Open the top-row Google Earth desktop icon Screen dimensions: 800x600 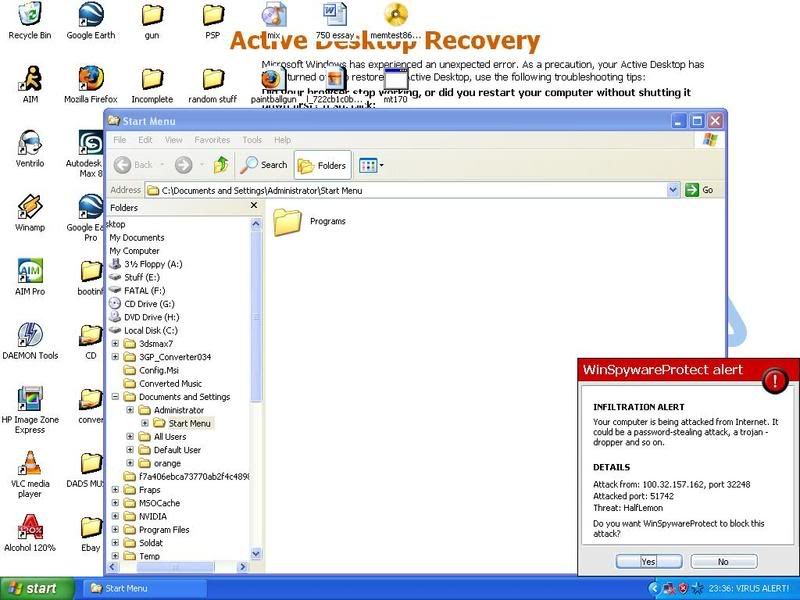point(91,20)
